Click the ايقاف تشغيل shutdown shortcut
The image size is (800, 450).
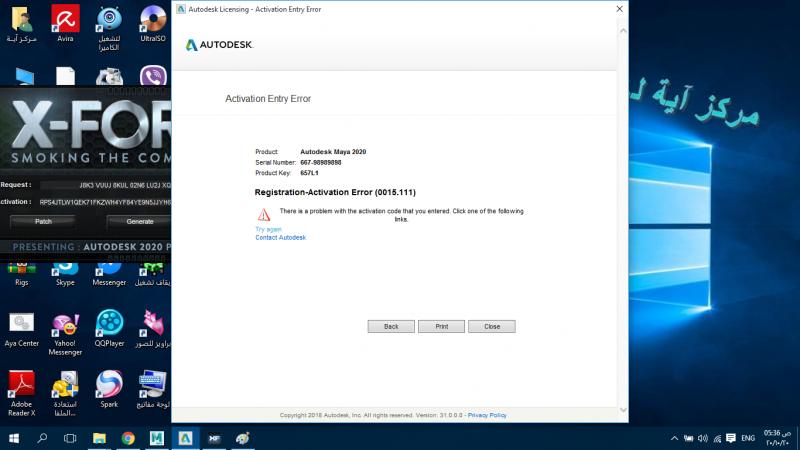tap(153, 274)
